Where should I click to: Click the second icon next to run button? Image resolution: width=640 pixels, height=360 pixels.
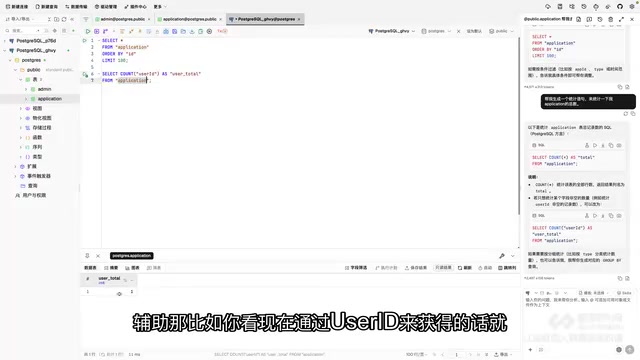click(96, 31)
